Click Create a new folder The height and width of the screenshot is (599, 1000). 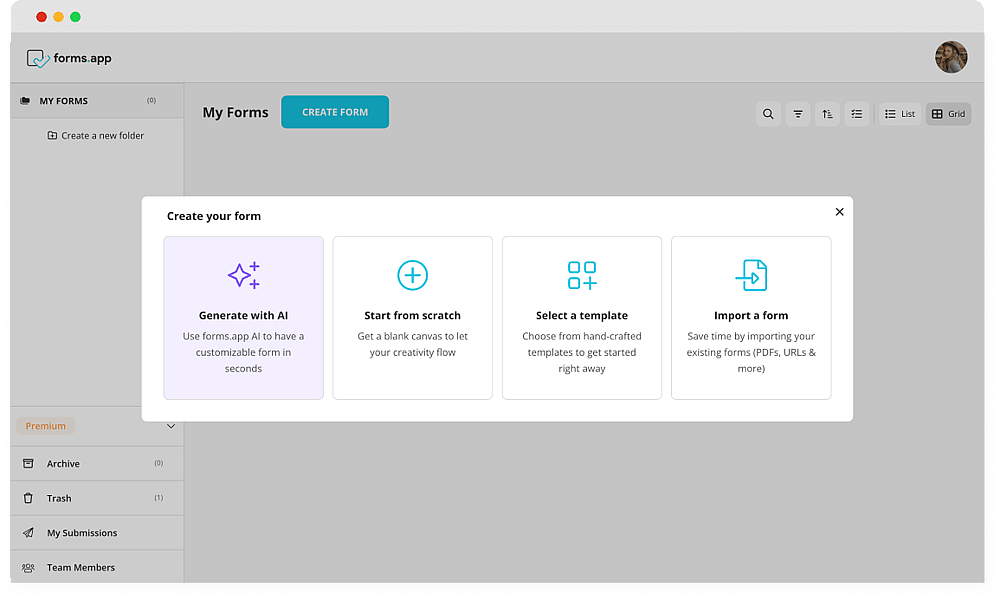tap(96, 136)
